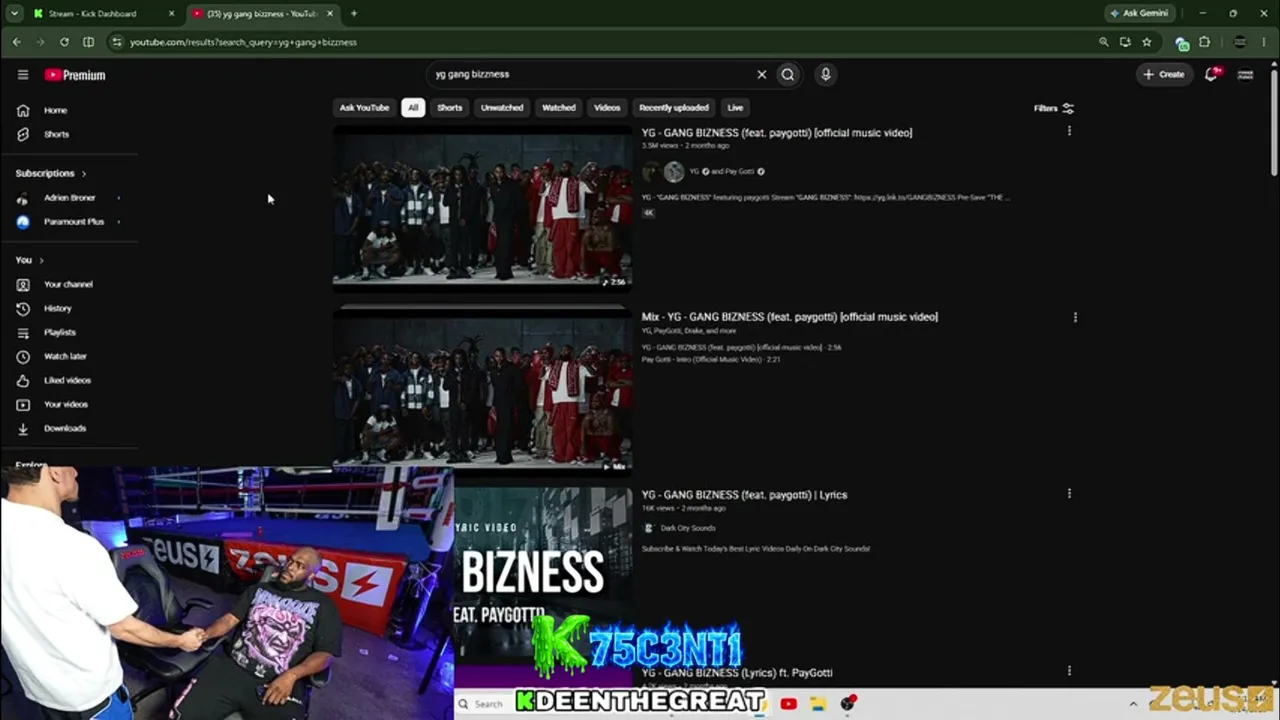Open Your channel in the sidebar

(x=70, y=284)
